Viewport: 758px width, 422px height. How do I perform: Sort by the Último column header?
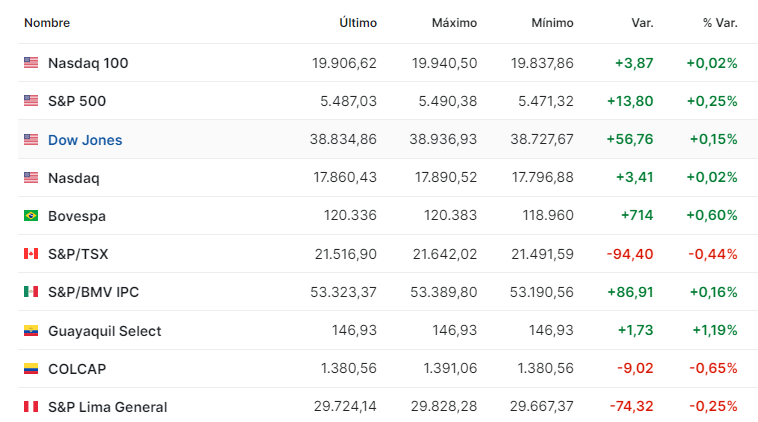click(358, 23)
